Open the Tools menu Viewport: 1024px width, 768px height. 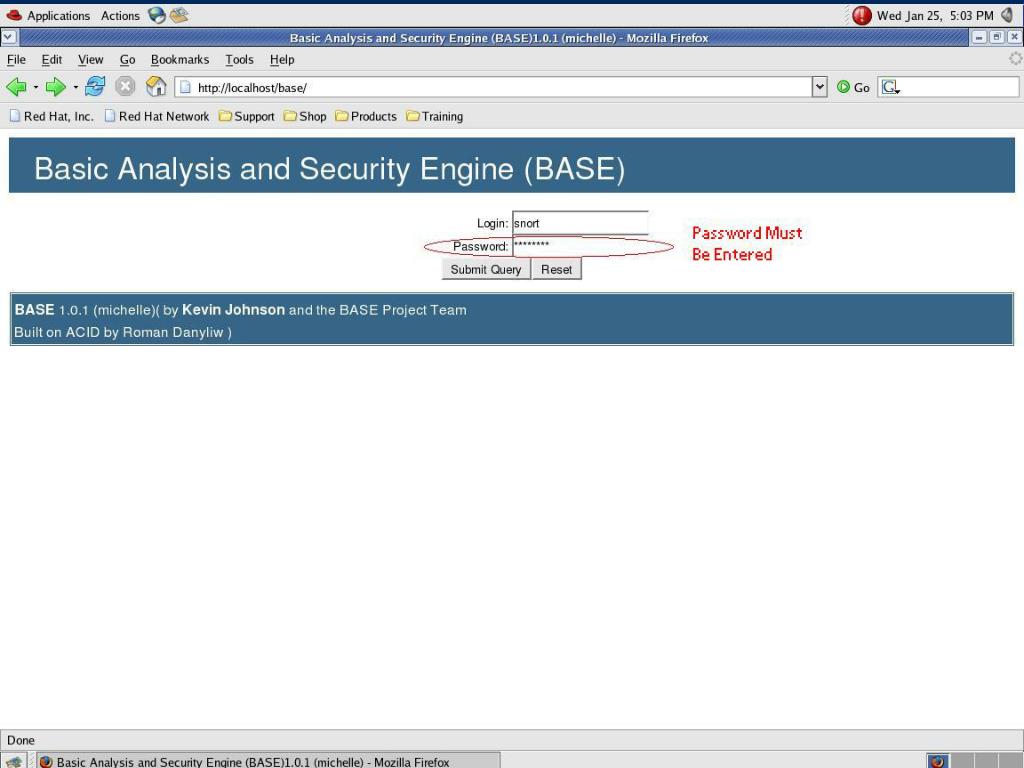point(239,59)
